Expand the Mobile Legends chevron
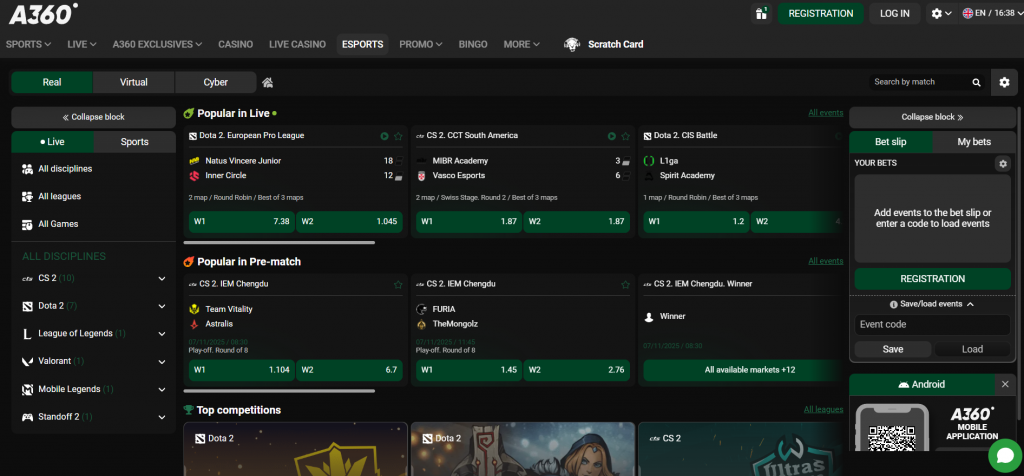The image size is (1024, 476). click(x=162, y=389)
